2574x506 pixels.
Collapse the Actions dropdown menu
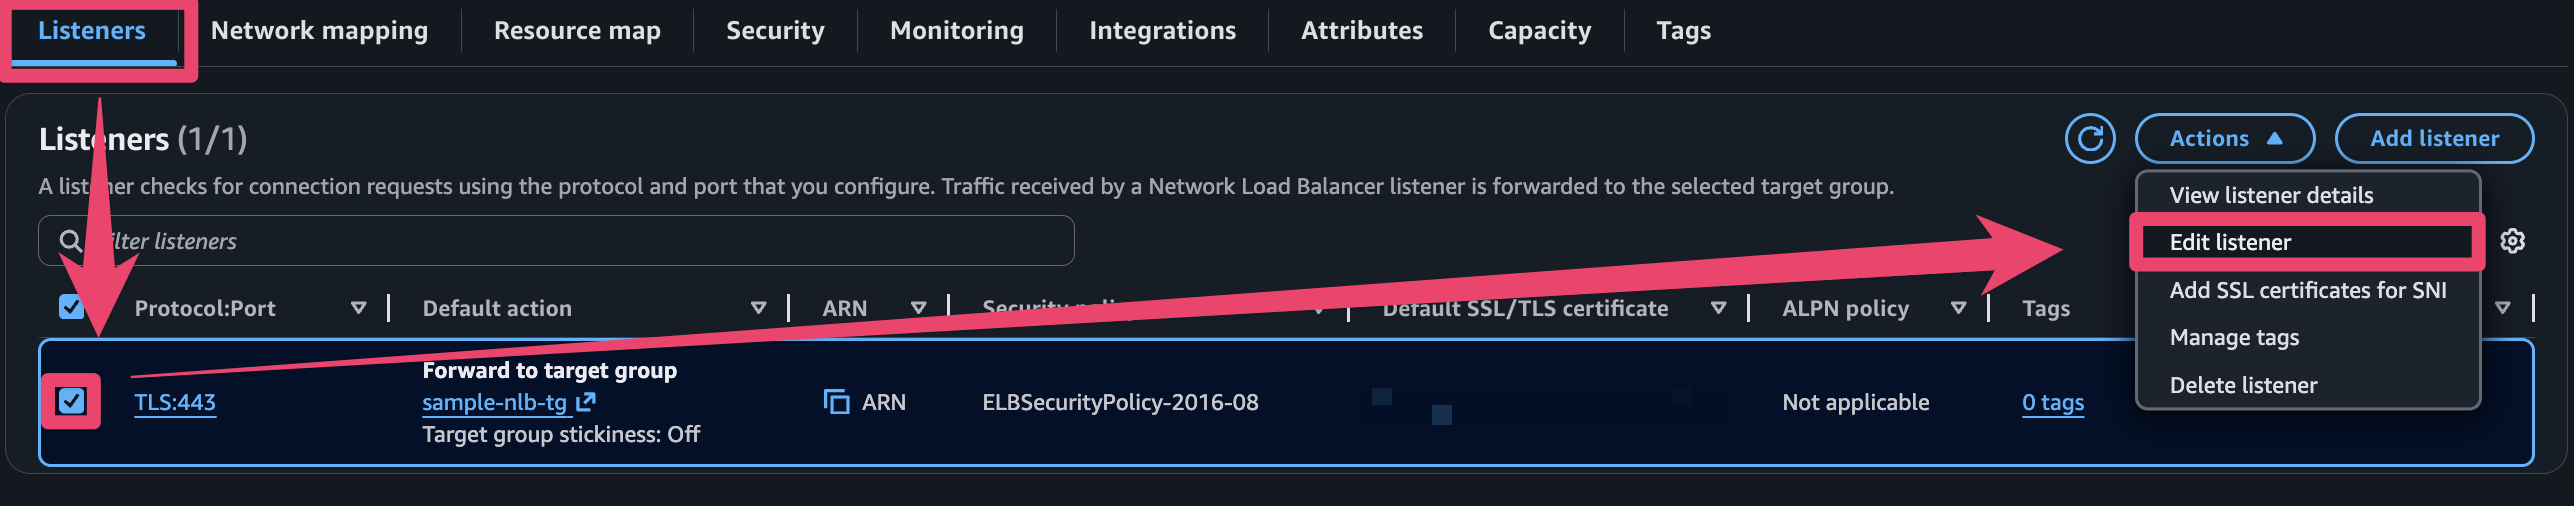coord(2224,139)
